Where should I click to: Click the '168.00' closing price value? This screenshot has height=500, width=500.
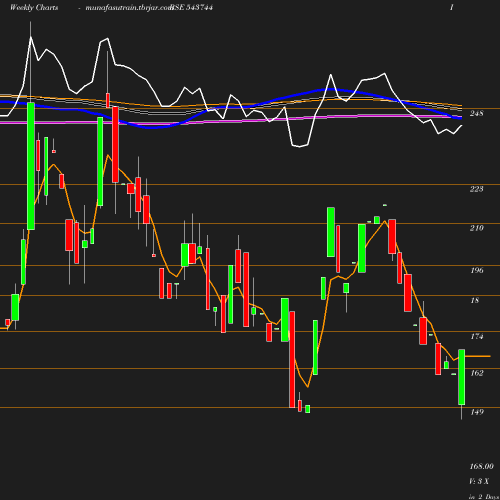click(x=481, y=466)
